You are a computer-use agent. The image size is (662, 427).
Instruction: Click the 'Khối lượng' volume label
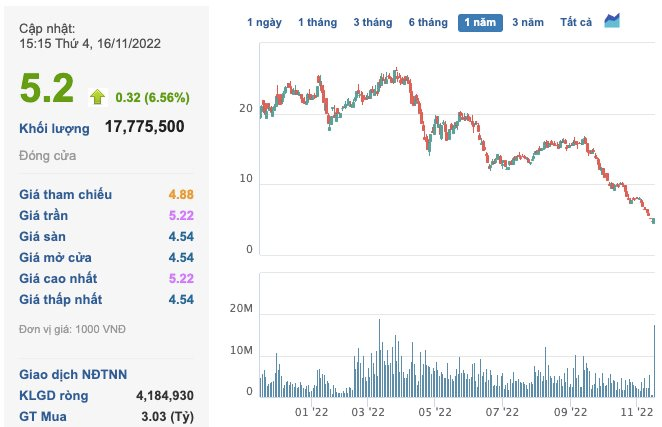pyautogui.click(x=54, y=128)
